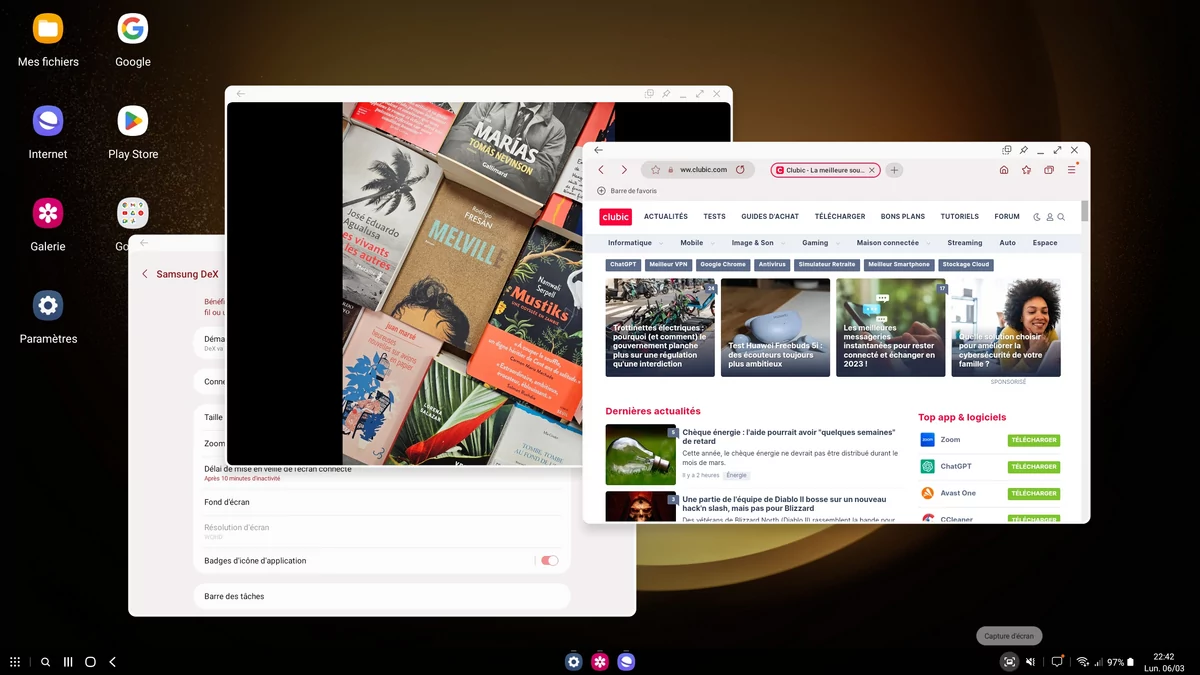Click the taskbar back arrow
The height and width of the screenshot is (675, 1200).
tap(113, 662)
